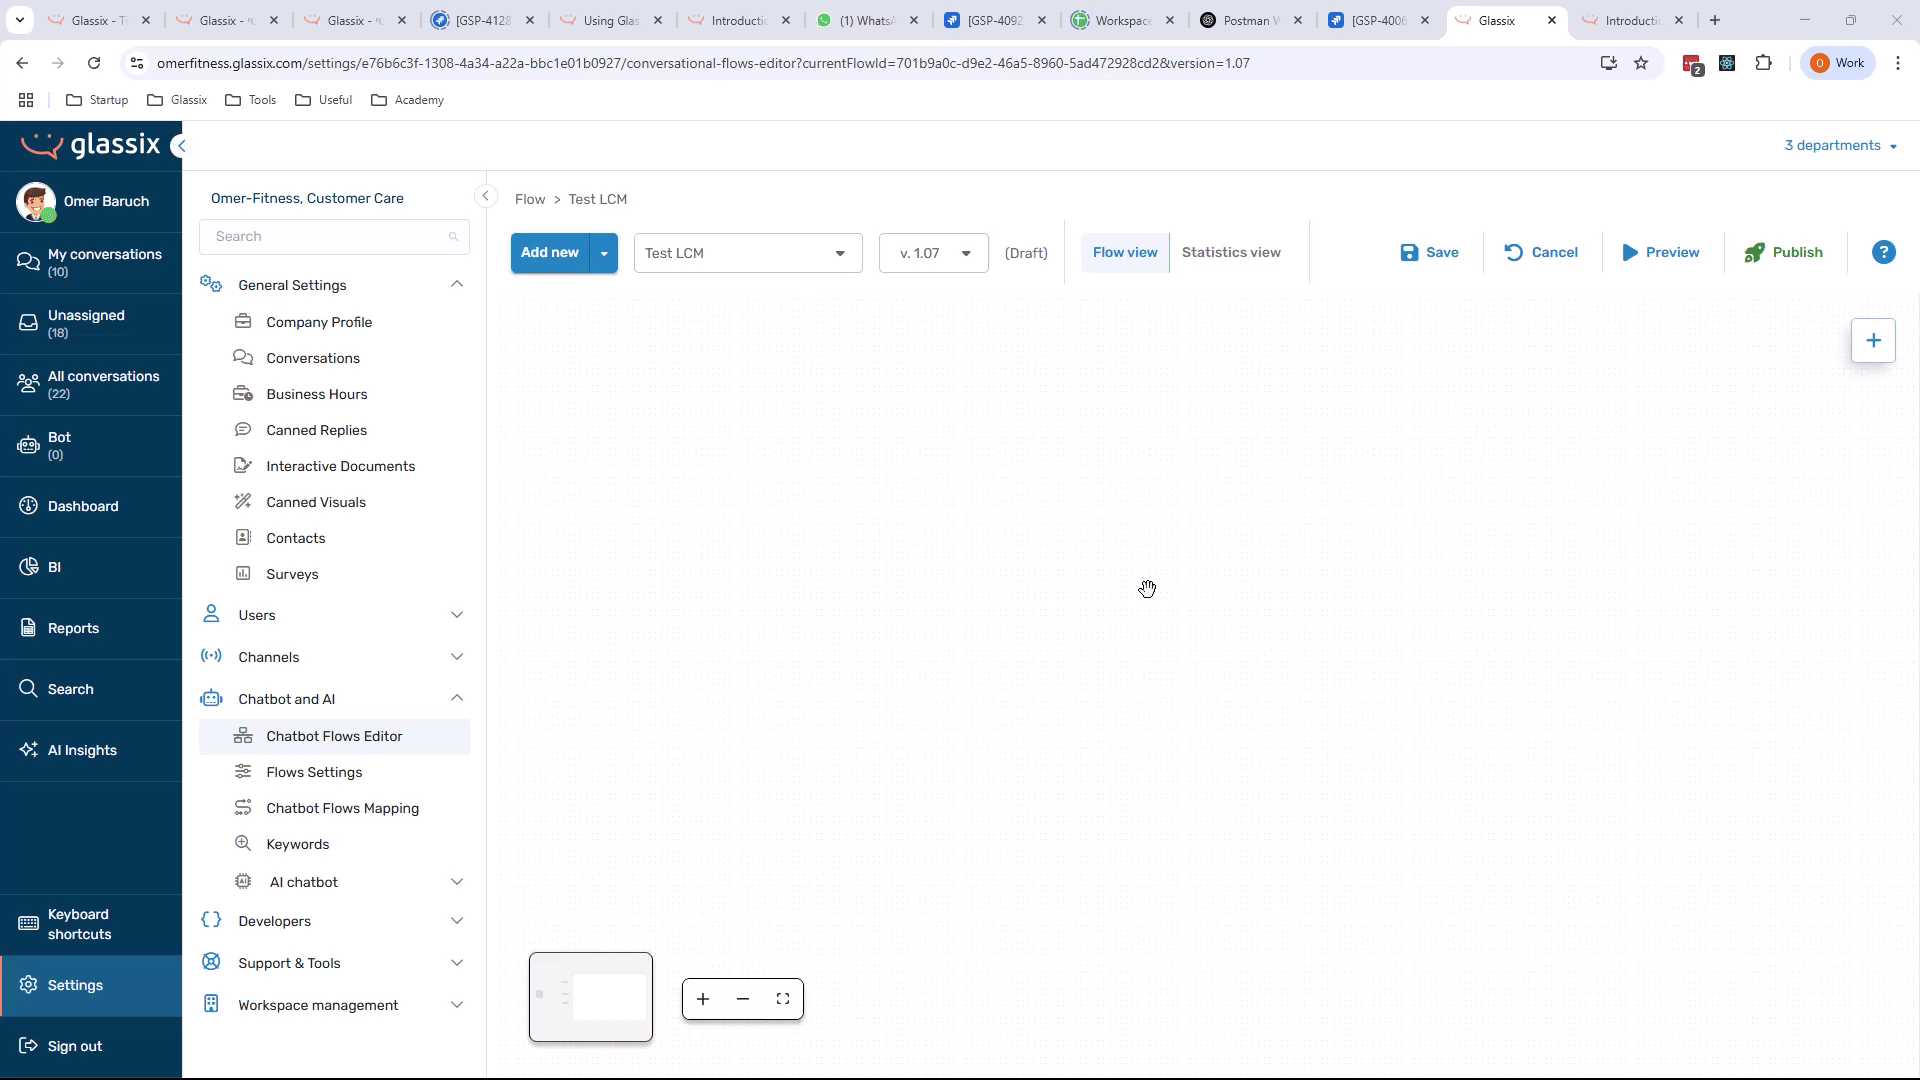Open Chrome extensions puzzle icon
This screenshot has width=1920, height=1080.
(x=1763, y=63)
